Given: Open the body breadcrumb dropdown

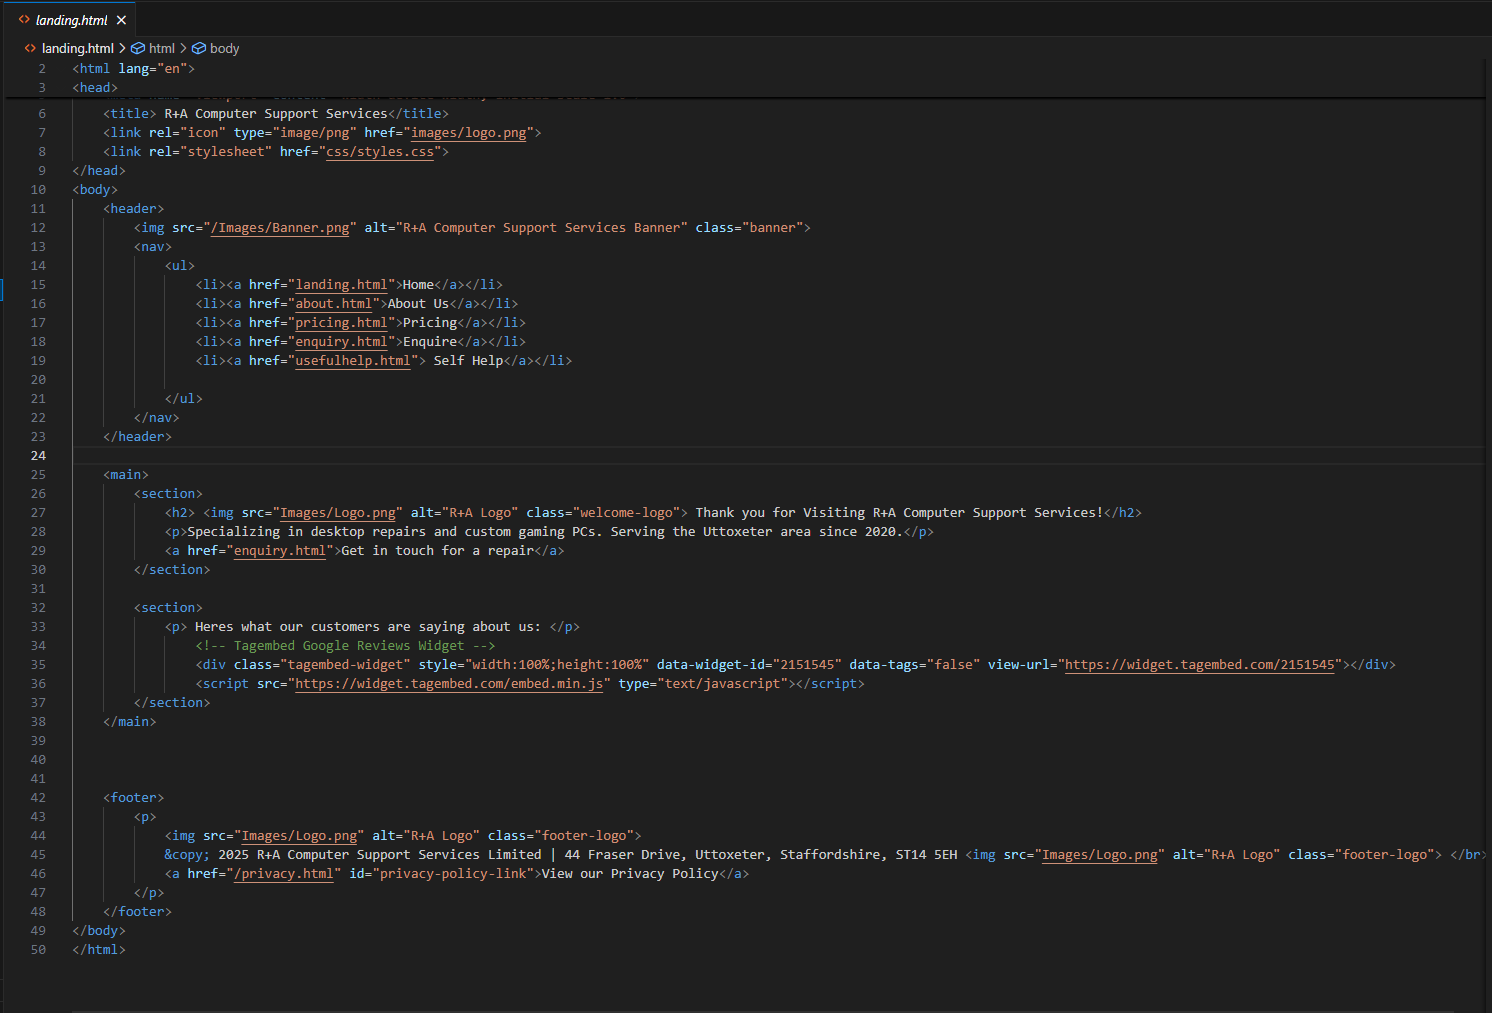Looking at the screenshot, I should 222,48.
